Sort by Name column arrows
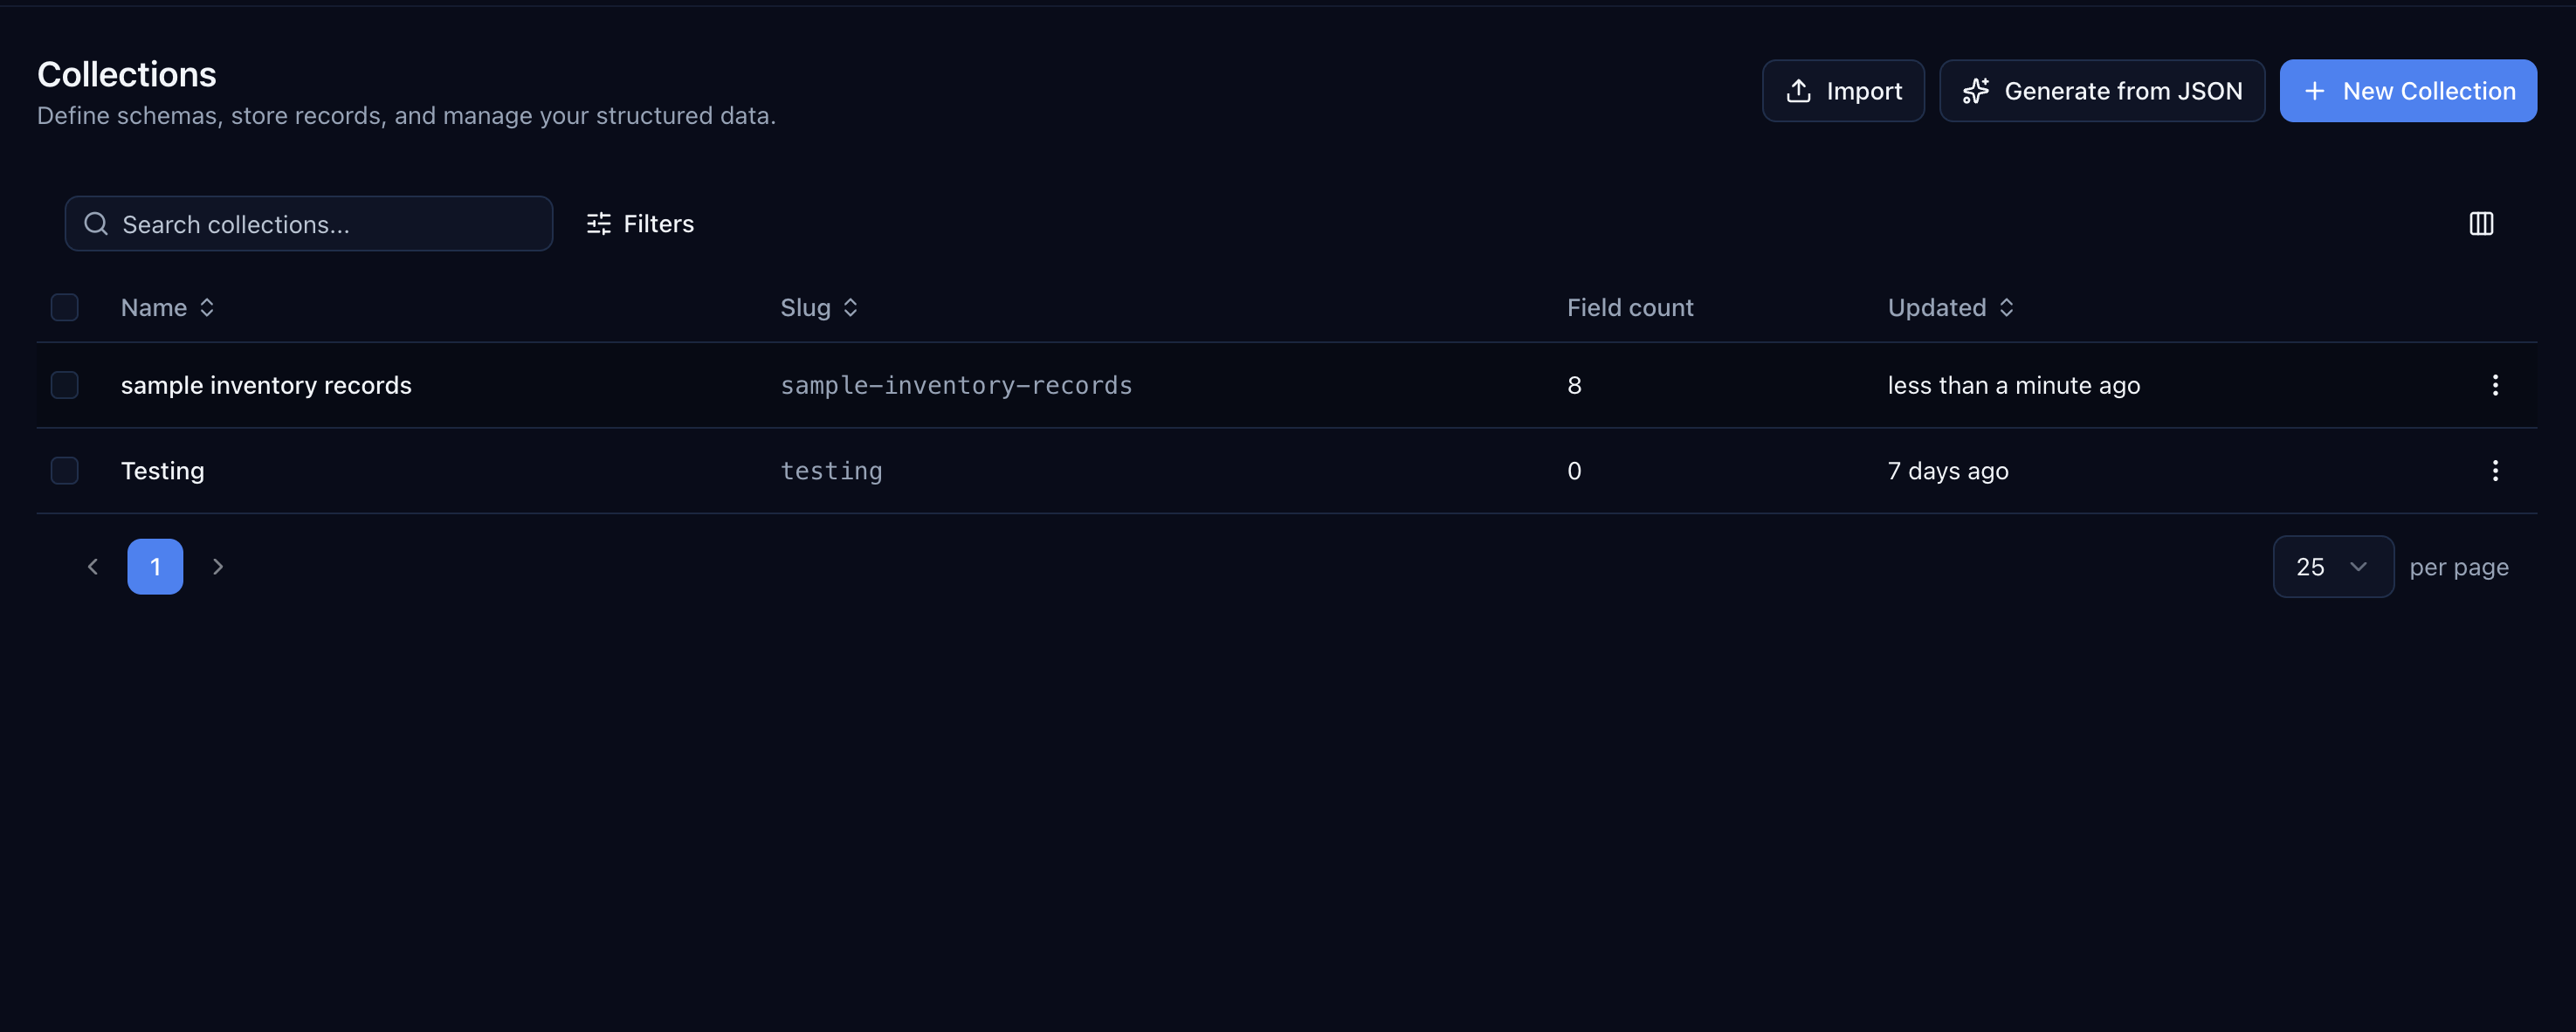Screen dimensions: 2576x1032 tap(207, 307)
